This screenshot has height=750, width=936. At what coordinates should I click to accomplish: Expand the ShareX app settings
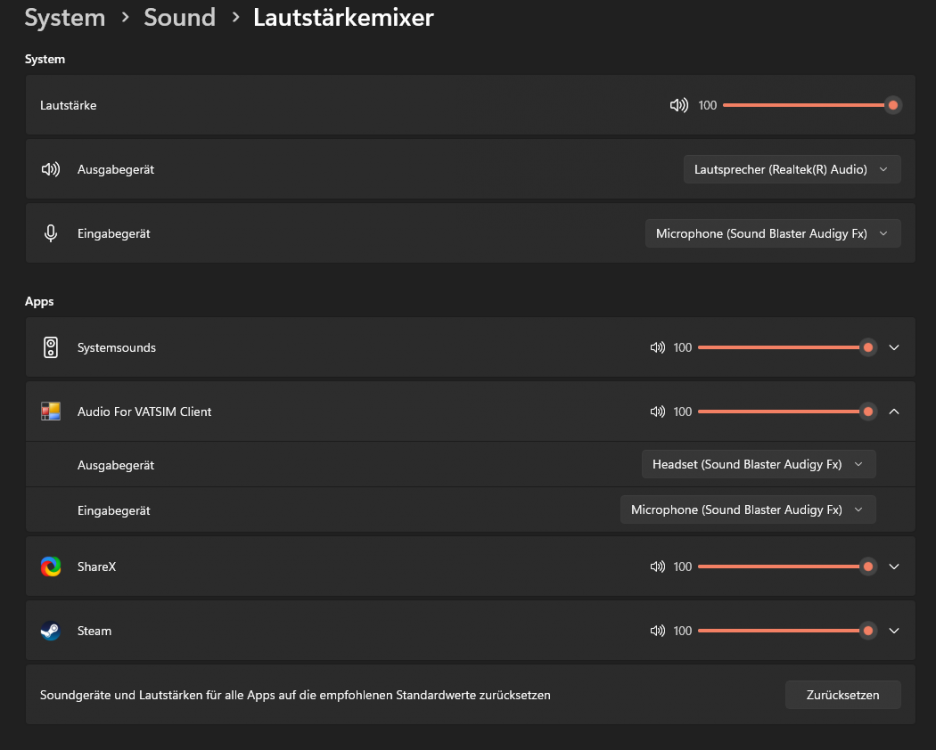[894, 566]
